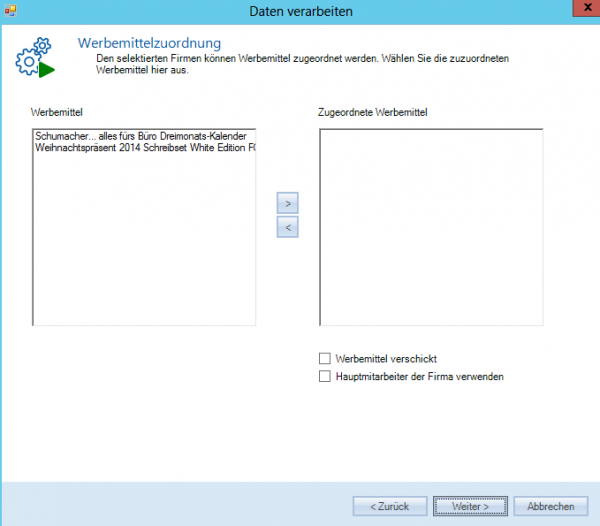Enable the 'Werbemittel verschickt' checkbox
Viewport: 600px width, 526px height.
[324, 358]
